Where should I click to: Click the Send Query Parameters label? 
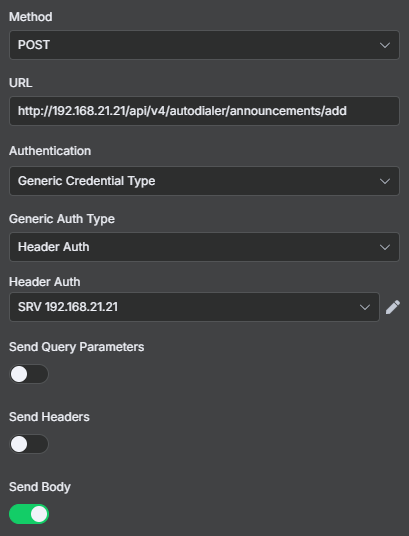tap(77, 347)
